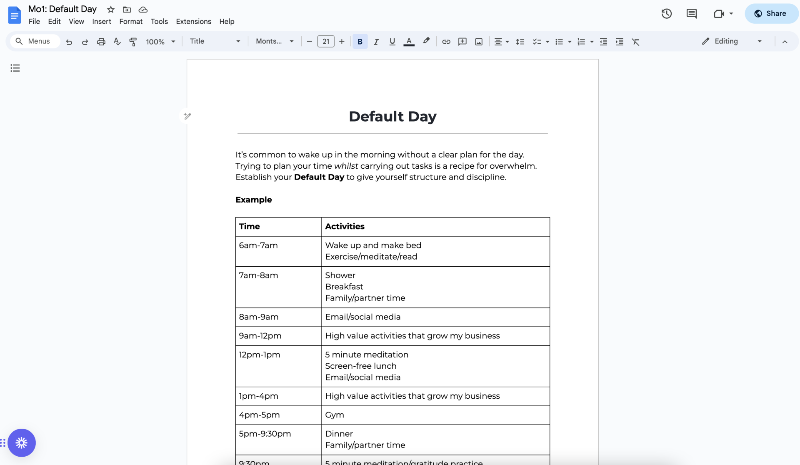Open line and paragraph spacing
800x465 pixels.
pyautogui.click(x=520, y=42)
